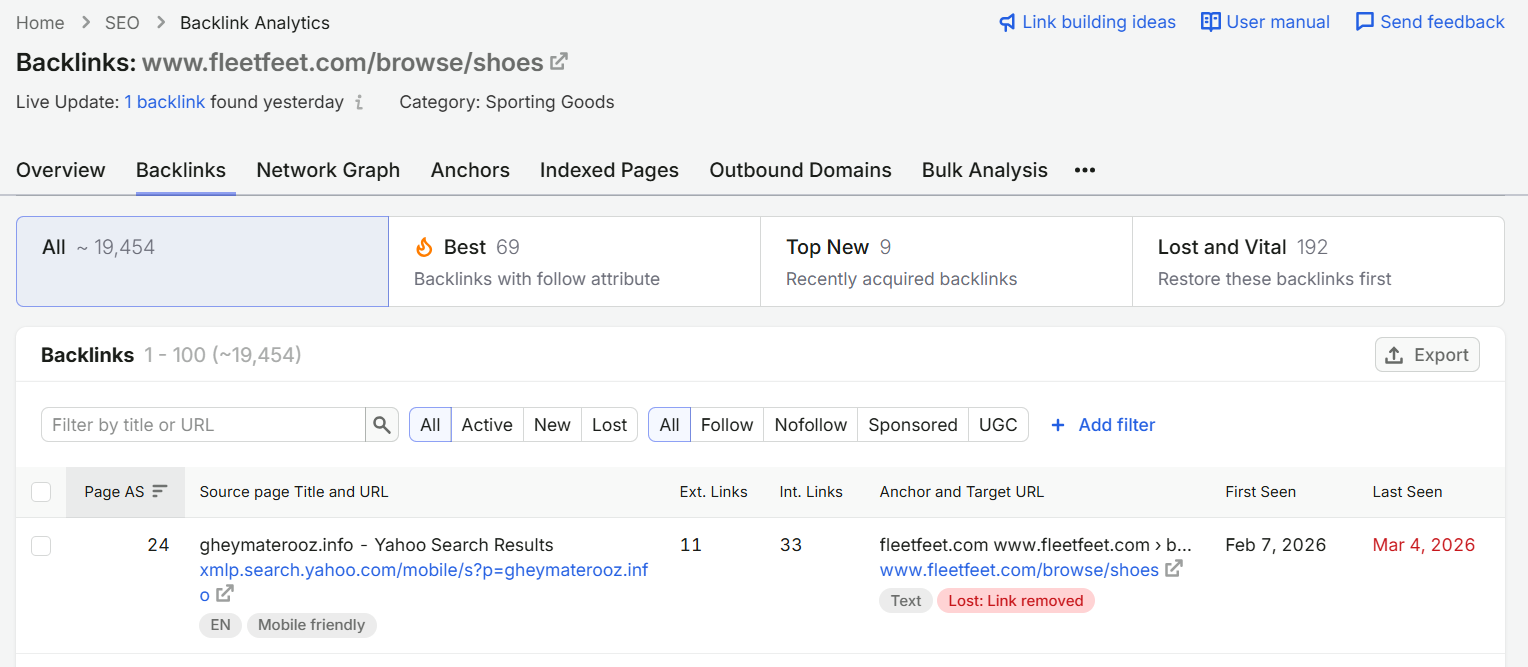
Task: Click the Page AS value 24
Action: pos(158,545)
